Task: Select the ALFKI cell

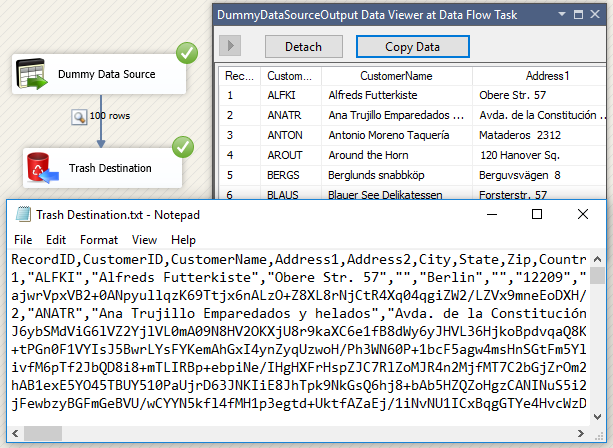Action: tap(290, 95)
